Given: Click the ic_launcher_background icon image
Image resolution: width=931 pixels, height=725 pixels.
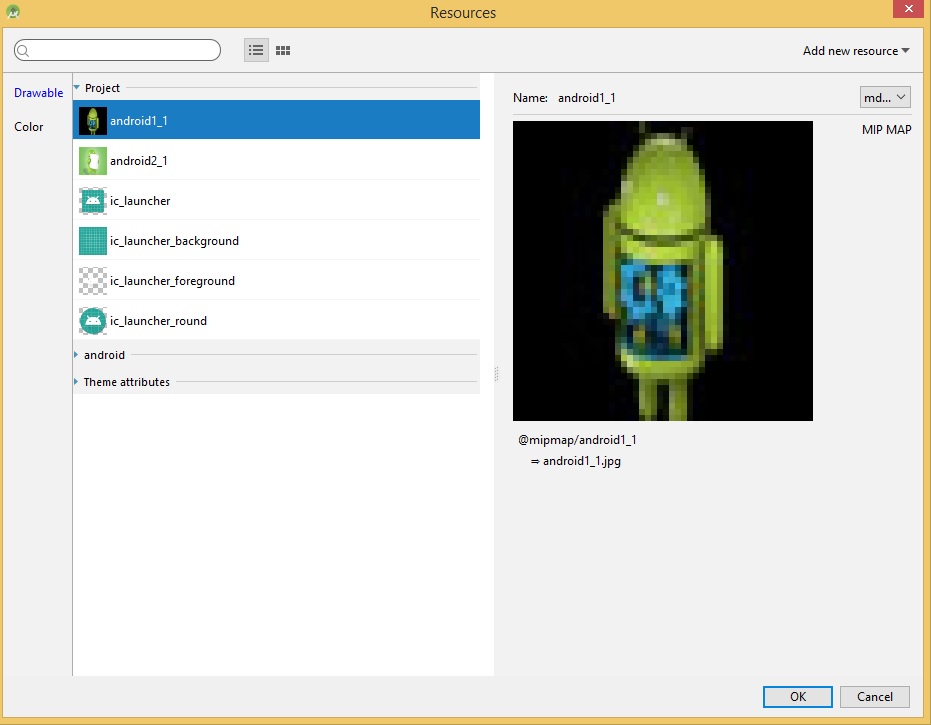Looking at the screenshot, I should pyautogui.click(x=93, y=241).
